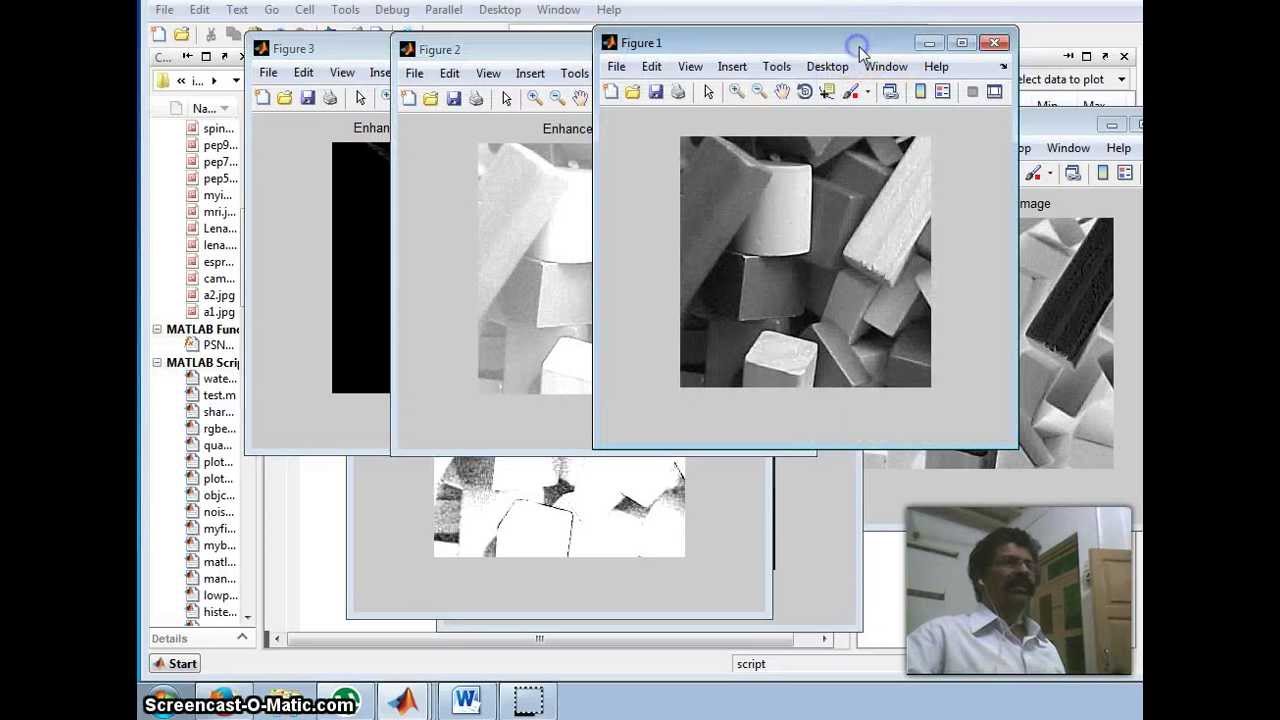This screenshot has height=720, width=1280.
Task: Activate Zoom Out tool in Figure 2
Action: pos(557,98)
